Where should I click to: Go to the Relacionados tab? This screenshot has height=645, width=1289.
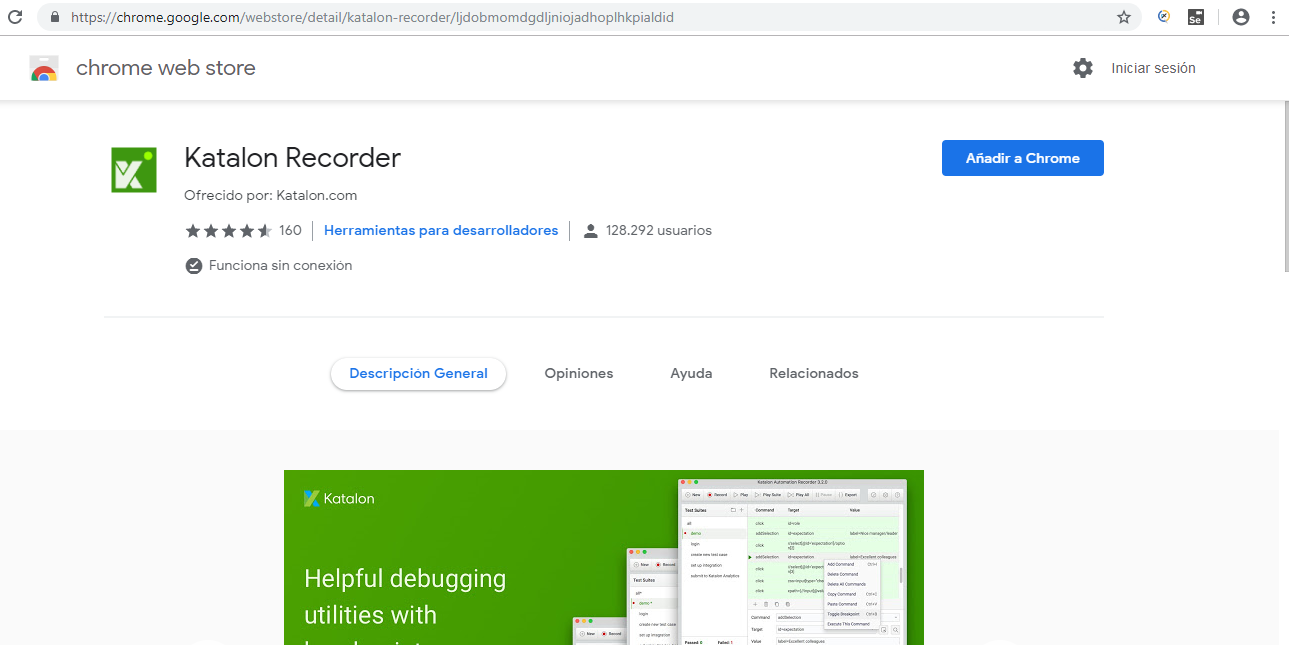(x=813, y=373)
